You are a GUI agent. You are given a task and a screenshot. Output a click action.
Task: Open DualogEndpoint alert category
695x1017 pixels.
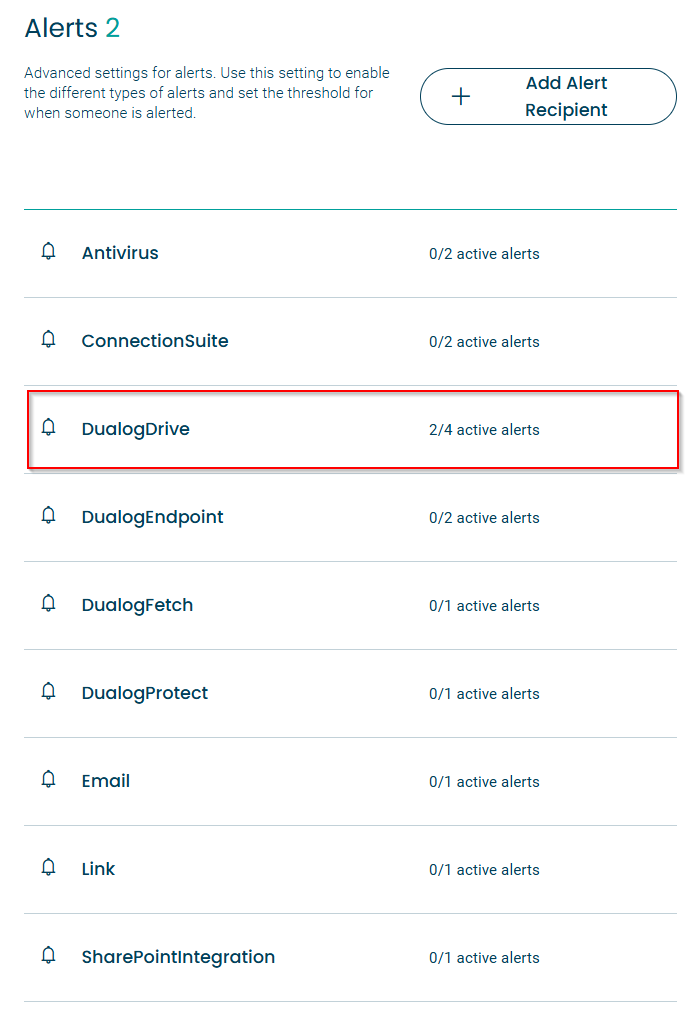[350, 518]
